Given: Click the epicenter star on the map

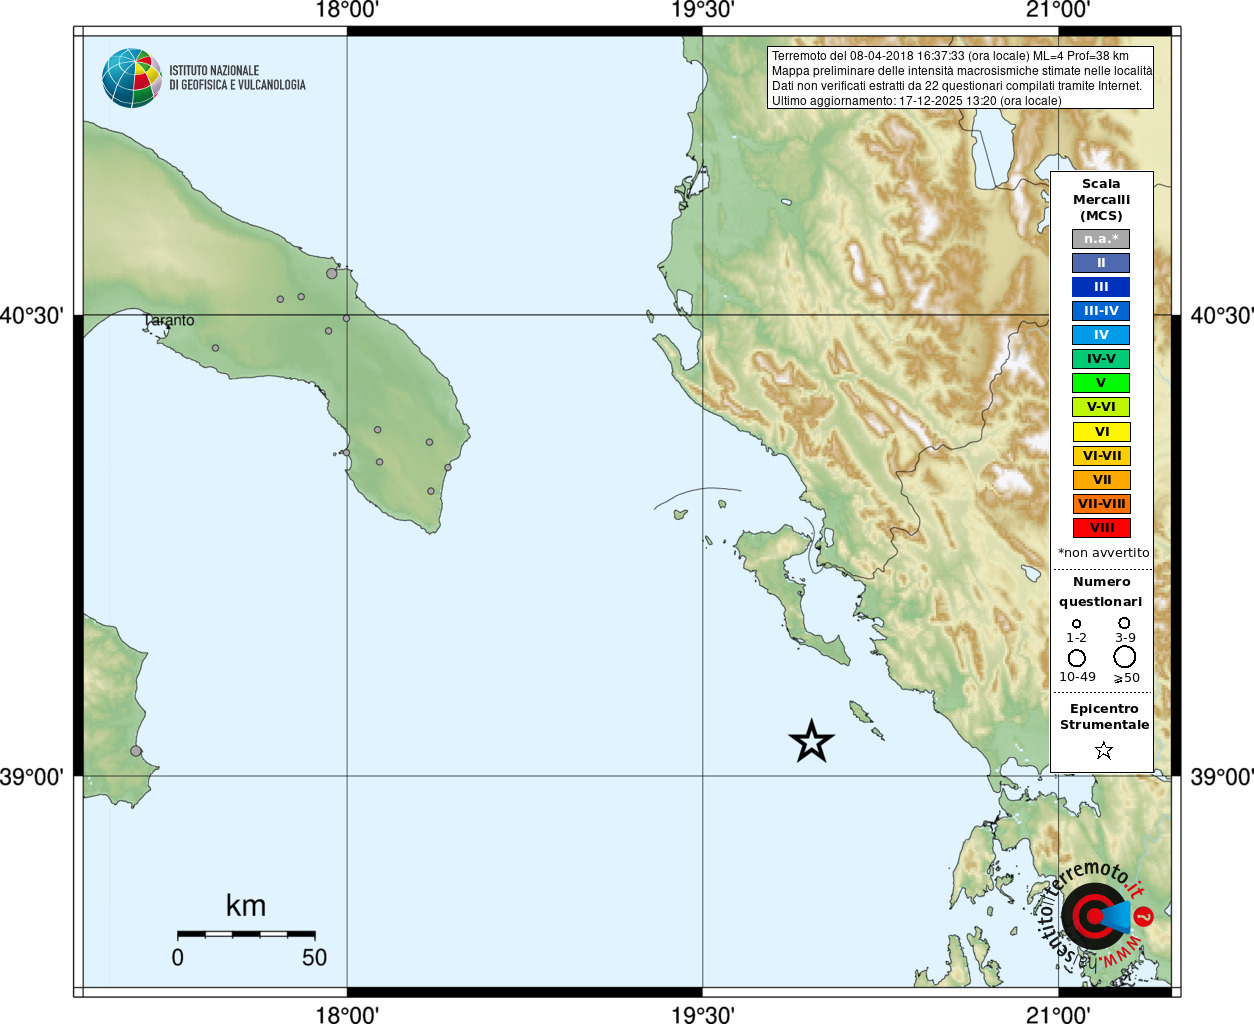Looking at the screenshot, I should [x=811, y=742].
